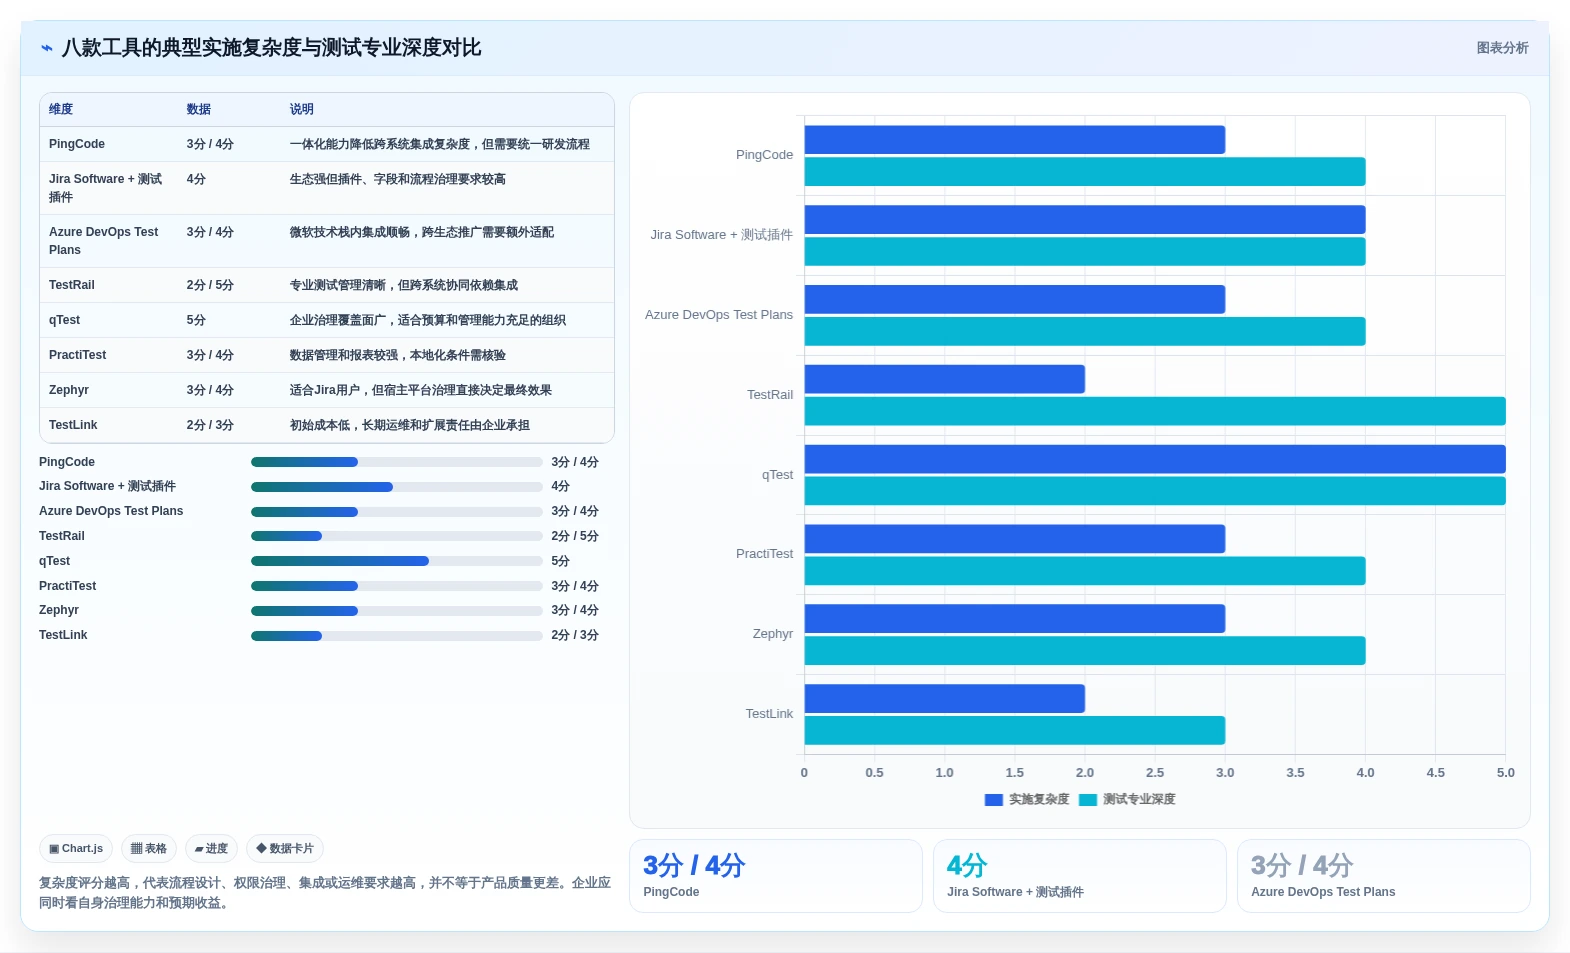Click the Zephyr progress bar

[x=396, y=611]
